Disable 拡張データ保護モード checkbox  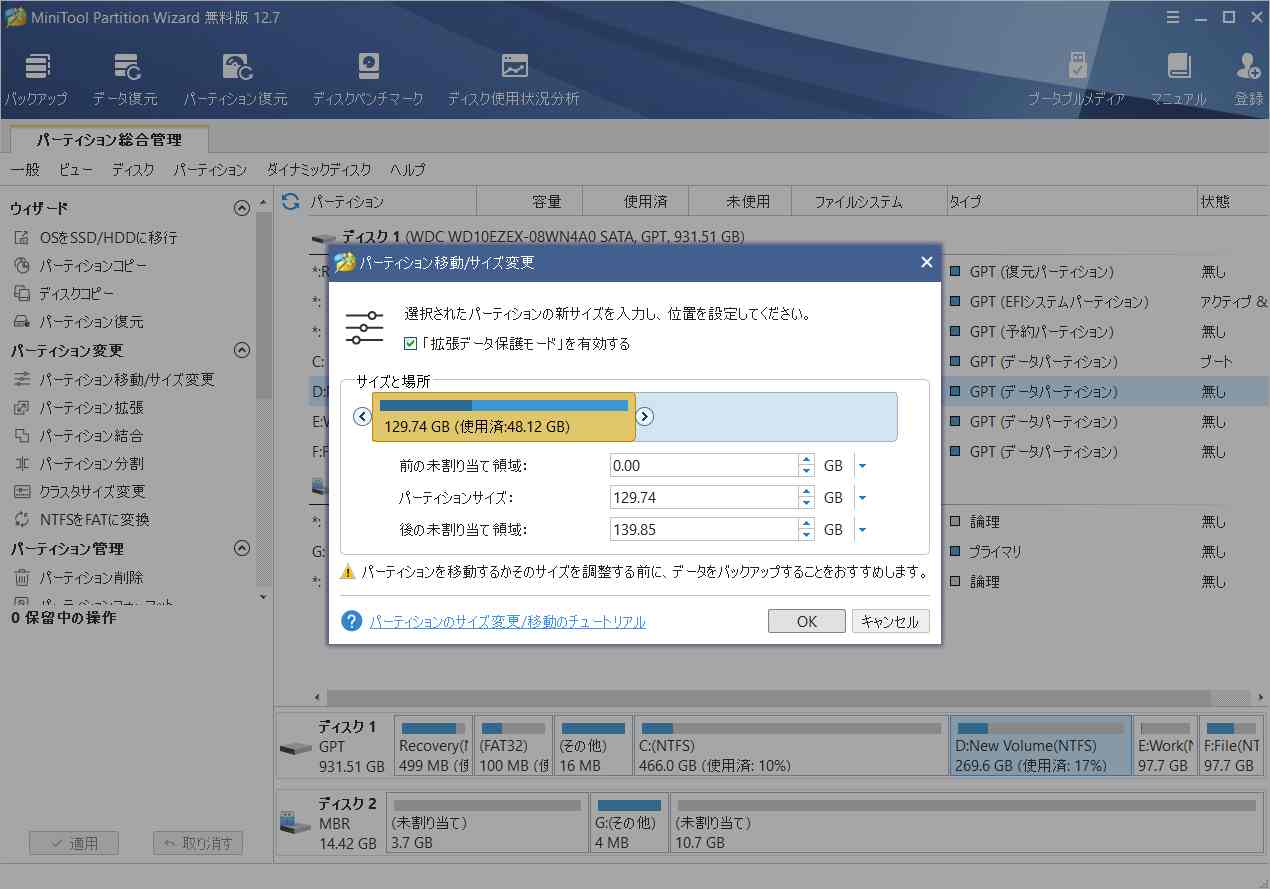(x=411, y=343)
